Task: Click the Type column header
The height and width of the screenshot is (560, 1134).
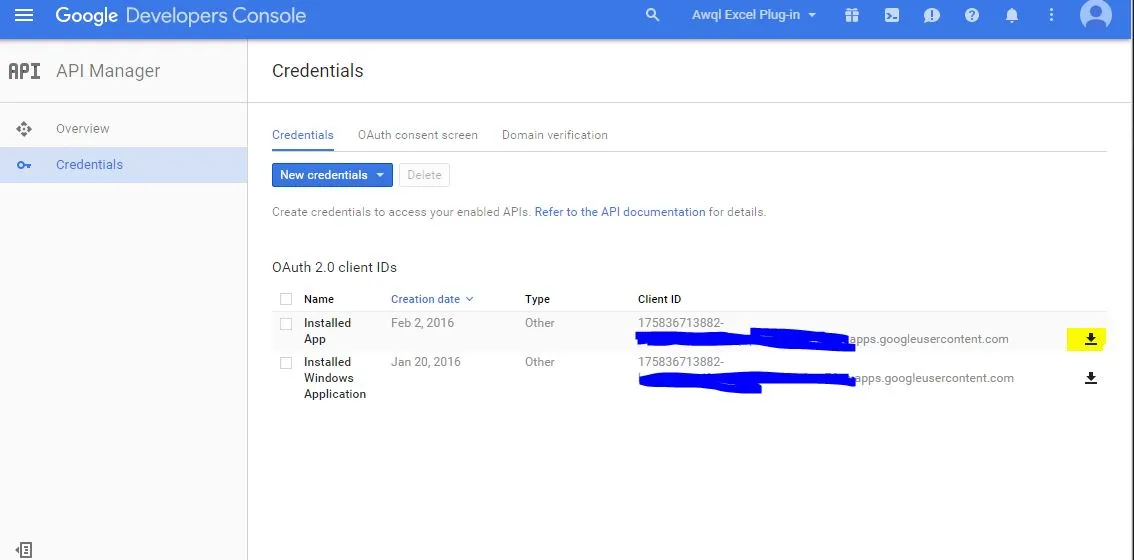Action: click(x=537, y=299)
